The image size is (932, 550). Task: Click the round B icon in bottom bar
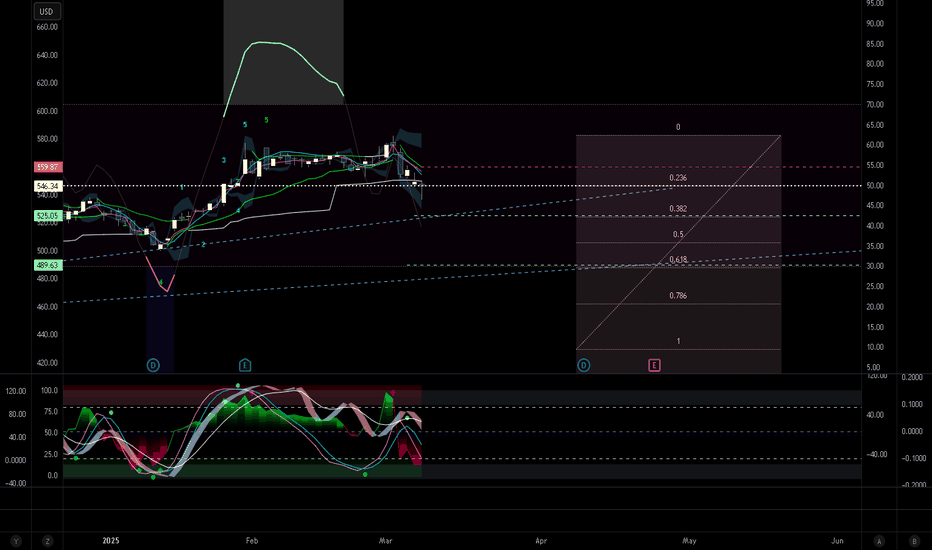coord(914,541)
